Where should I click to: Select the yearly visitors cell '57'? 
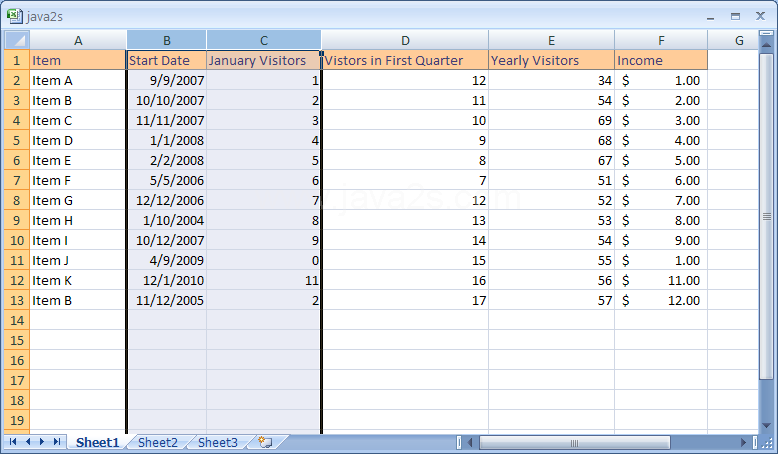point(551,300)
